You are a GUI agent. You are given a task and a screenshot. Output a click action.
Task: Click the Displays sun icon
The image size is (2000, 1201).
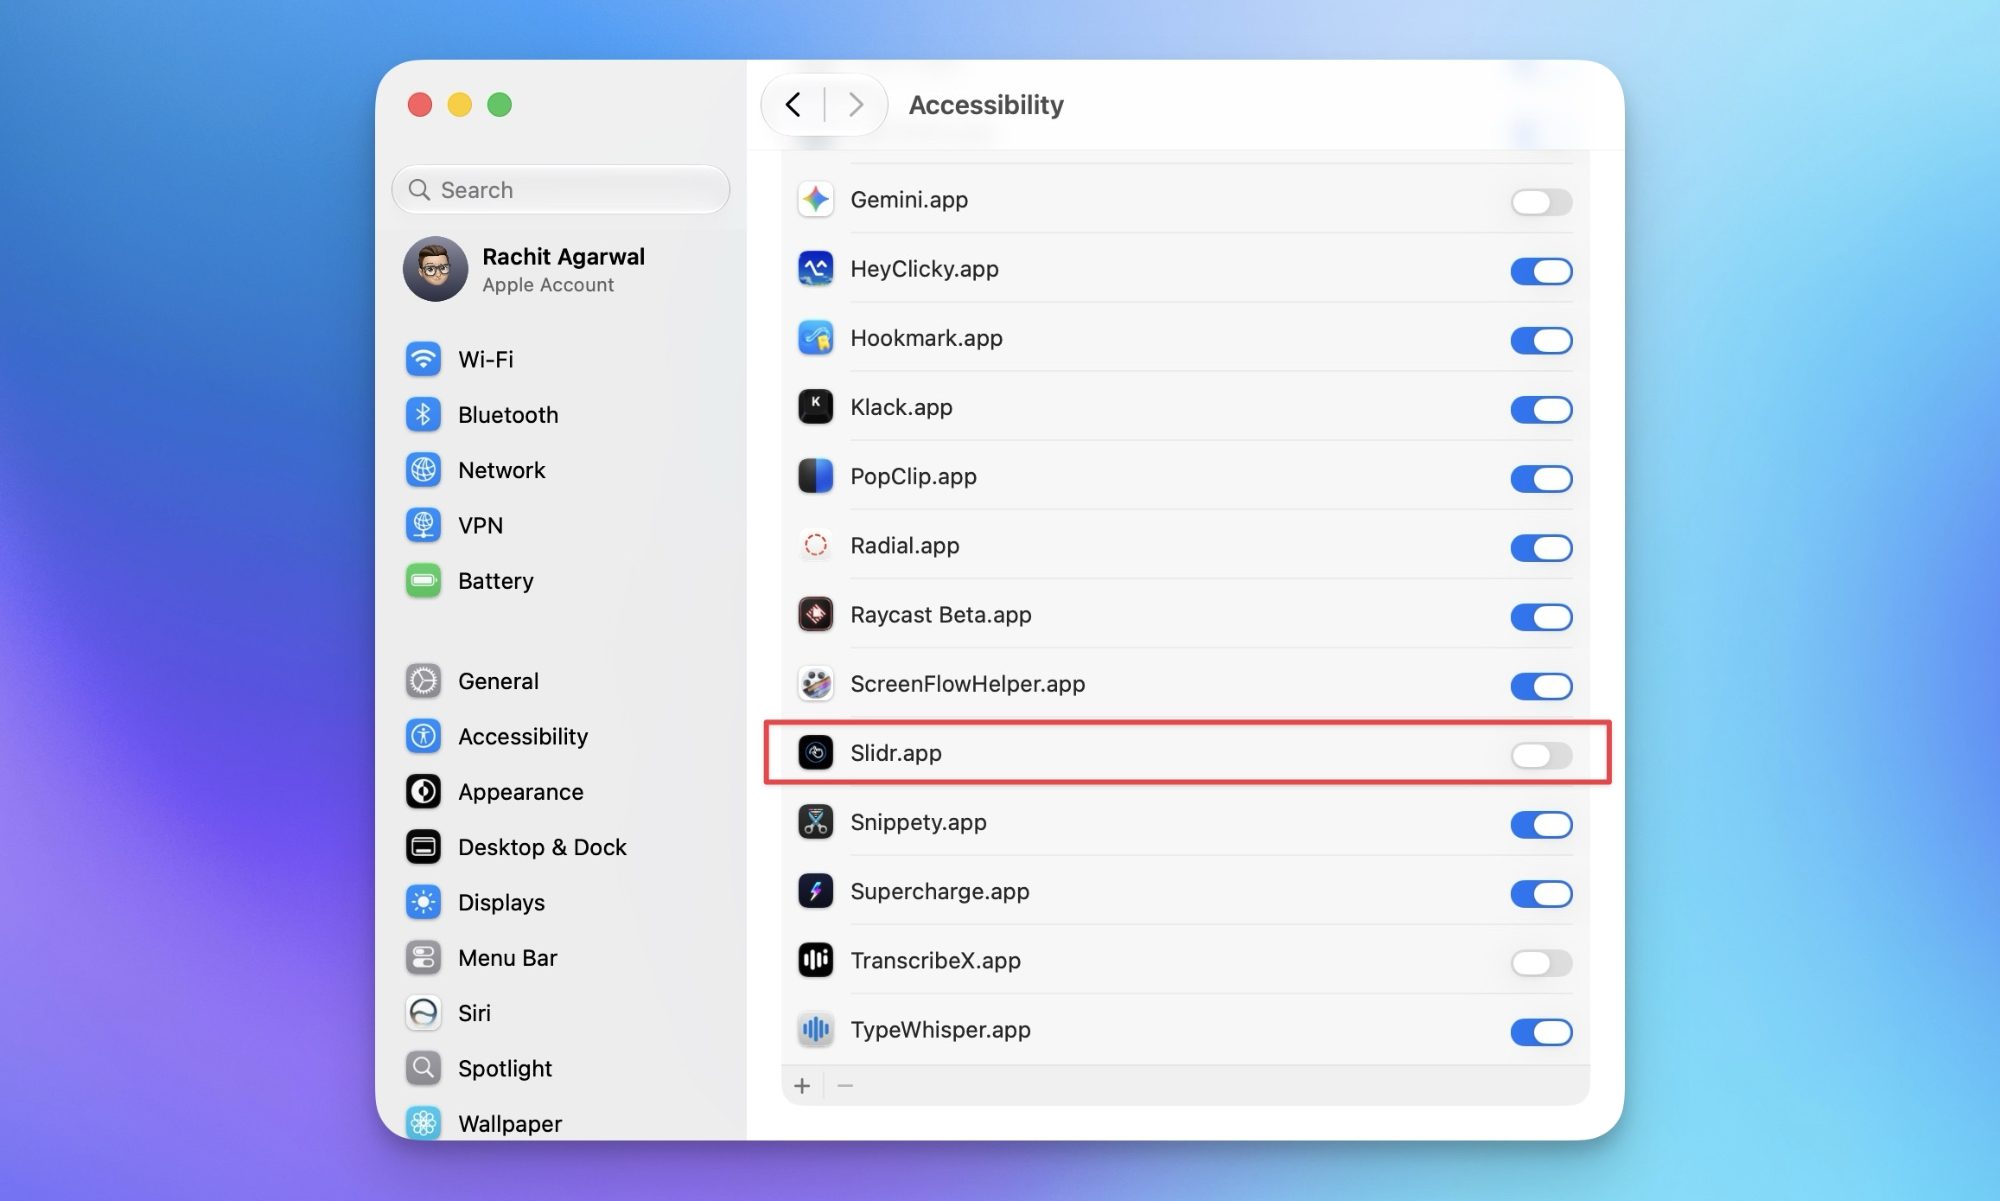click(x=423, y=902)
